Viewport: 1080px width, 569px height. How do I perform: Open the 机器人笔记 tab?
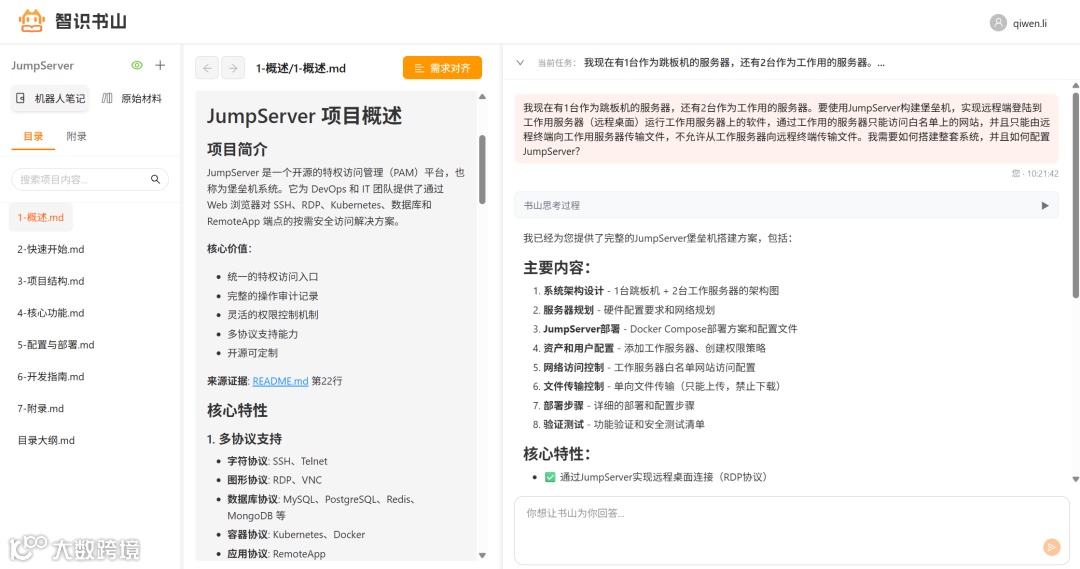point(51,99)
